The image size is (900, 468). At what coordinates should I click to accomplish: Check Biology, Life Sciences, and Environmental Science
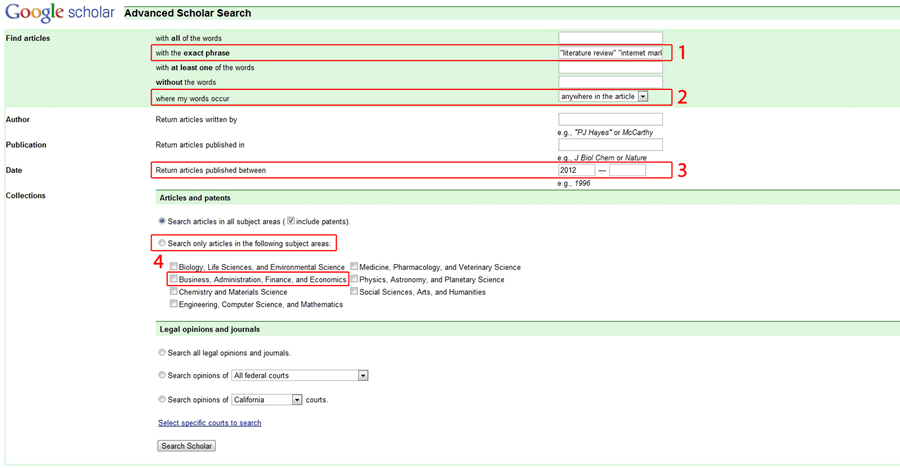tap(173, 266)
